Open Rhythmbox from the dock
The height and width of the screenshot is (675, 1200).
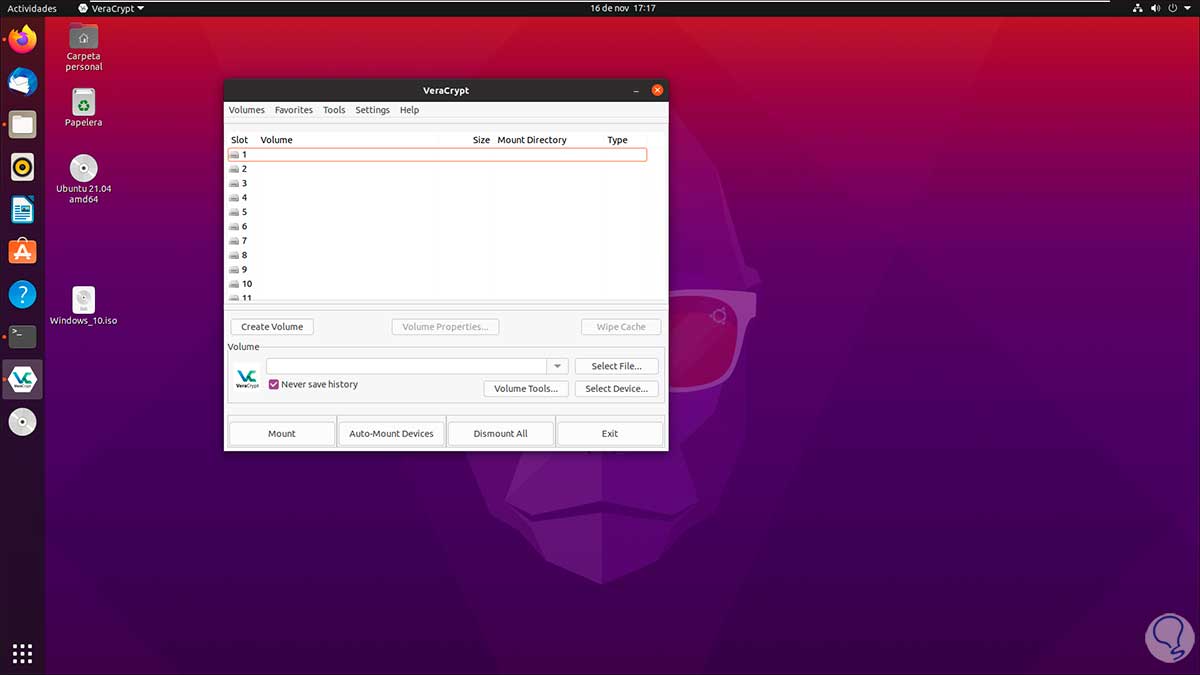(x=22, y=166)
